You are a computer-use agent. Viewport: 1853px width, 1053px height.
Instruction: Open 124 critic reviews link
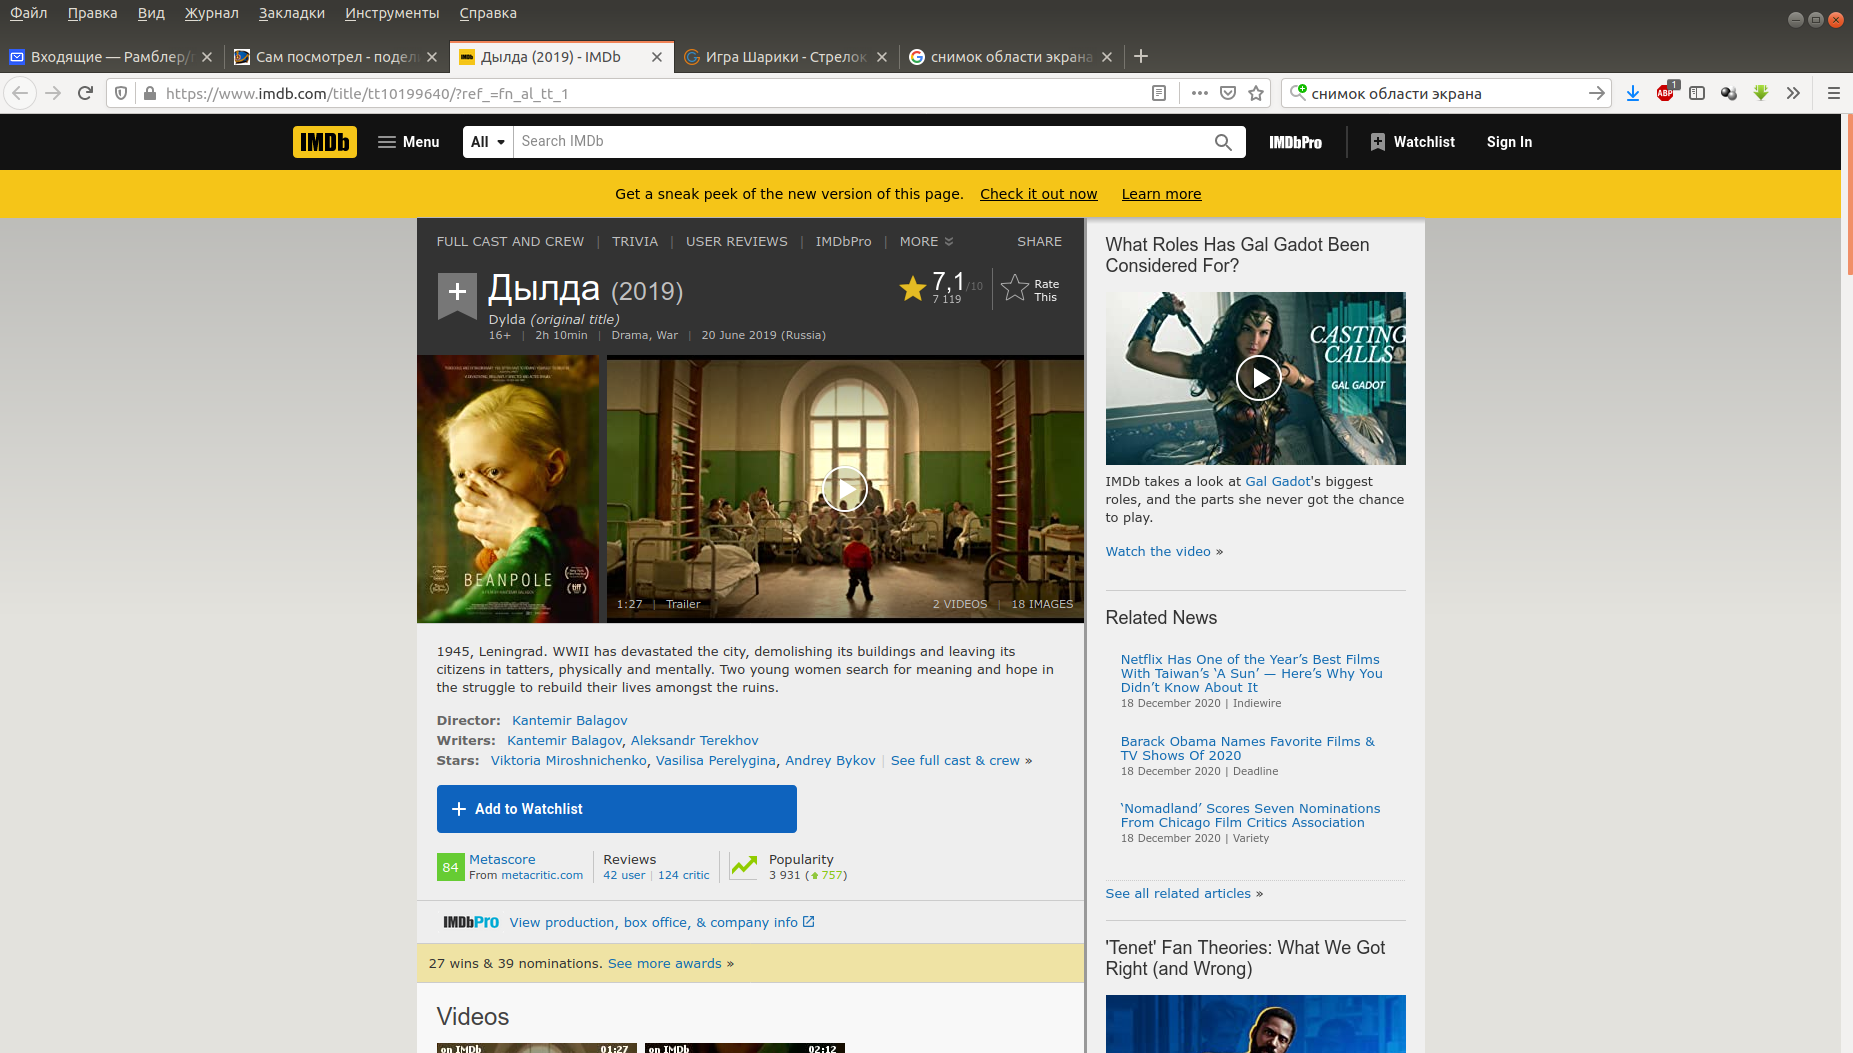point(683,875)
